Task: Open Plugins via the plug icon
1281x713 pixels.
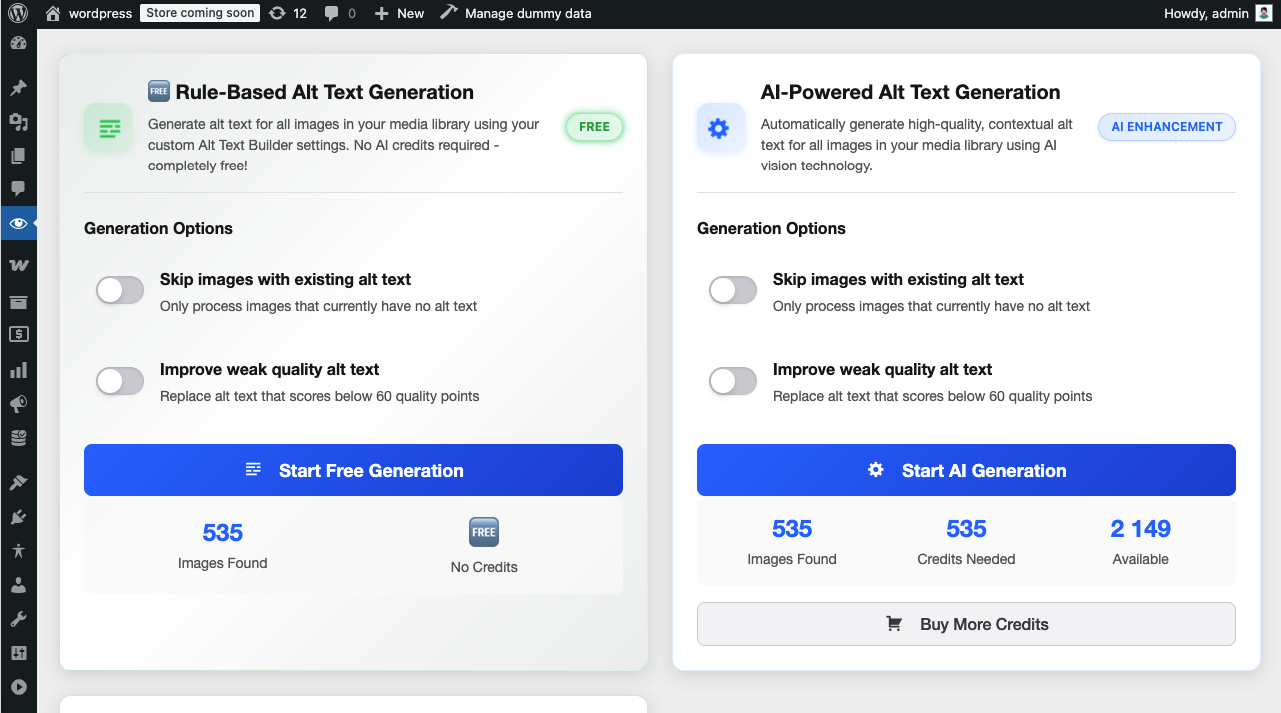Action: [18, 517]
